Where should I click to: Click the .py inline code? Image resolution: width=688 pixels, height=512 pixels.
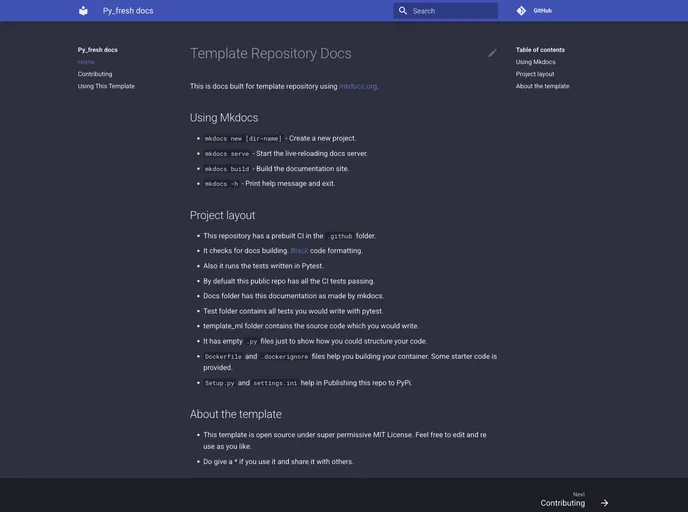pos(251,342)
